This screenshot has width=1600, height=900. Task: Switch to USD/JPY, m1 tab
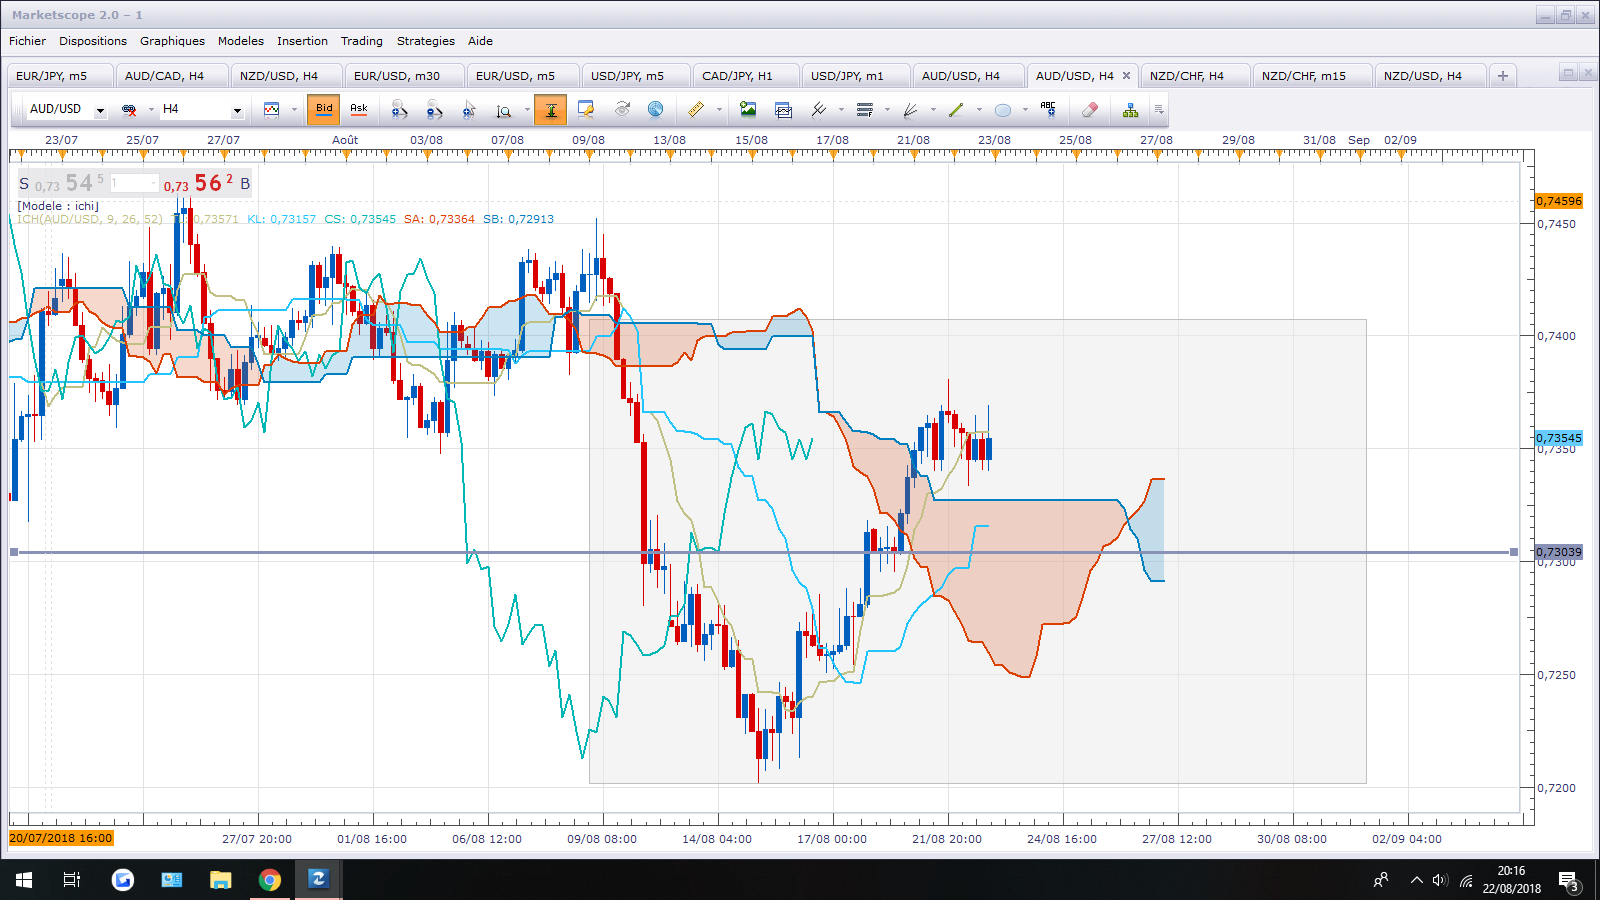point(855,76)
